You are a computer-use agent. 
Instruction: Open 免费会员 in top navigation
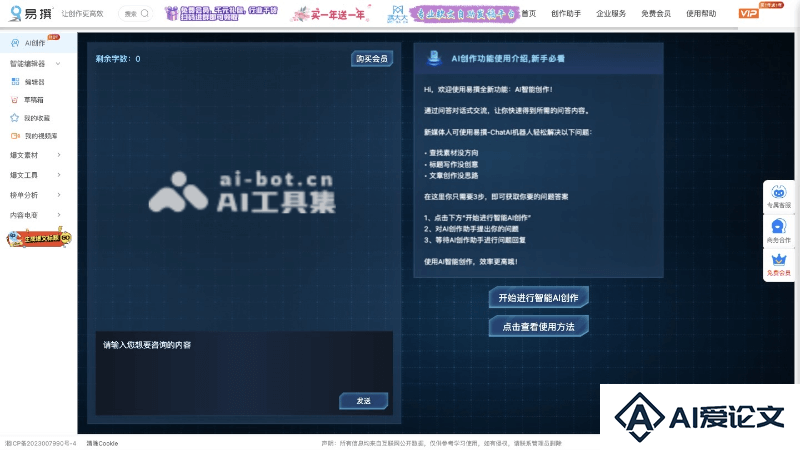[x=656, y=14]
